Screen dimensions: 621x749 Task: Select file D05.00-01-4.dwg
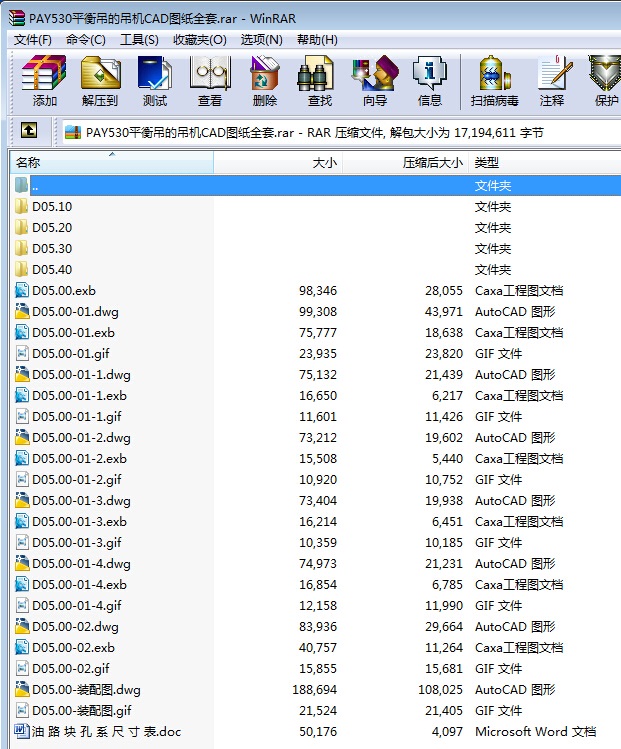[x=81, y=564]
